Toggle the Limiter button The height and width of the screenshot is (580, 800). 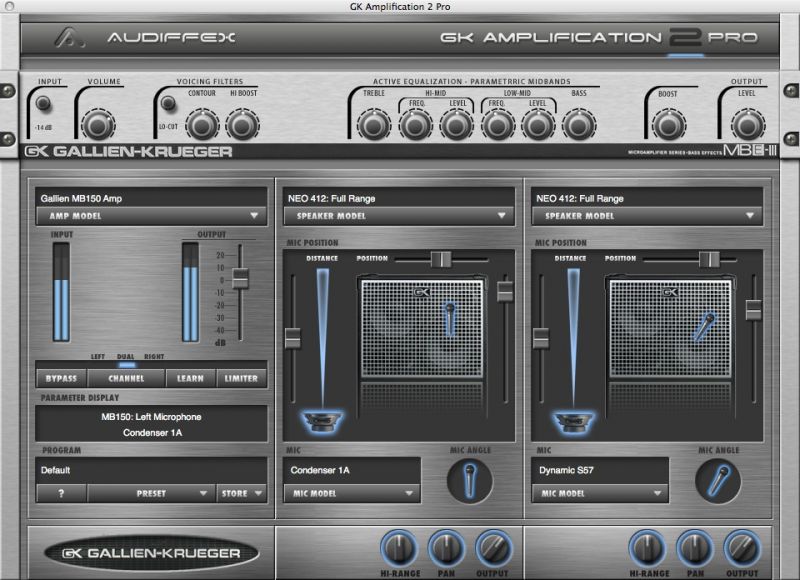241,379
